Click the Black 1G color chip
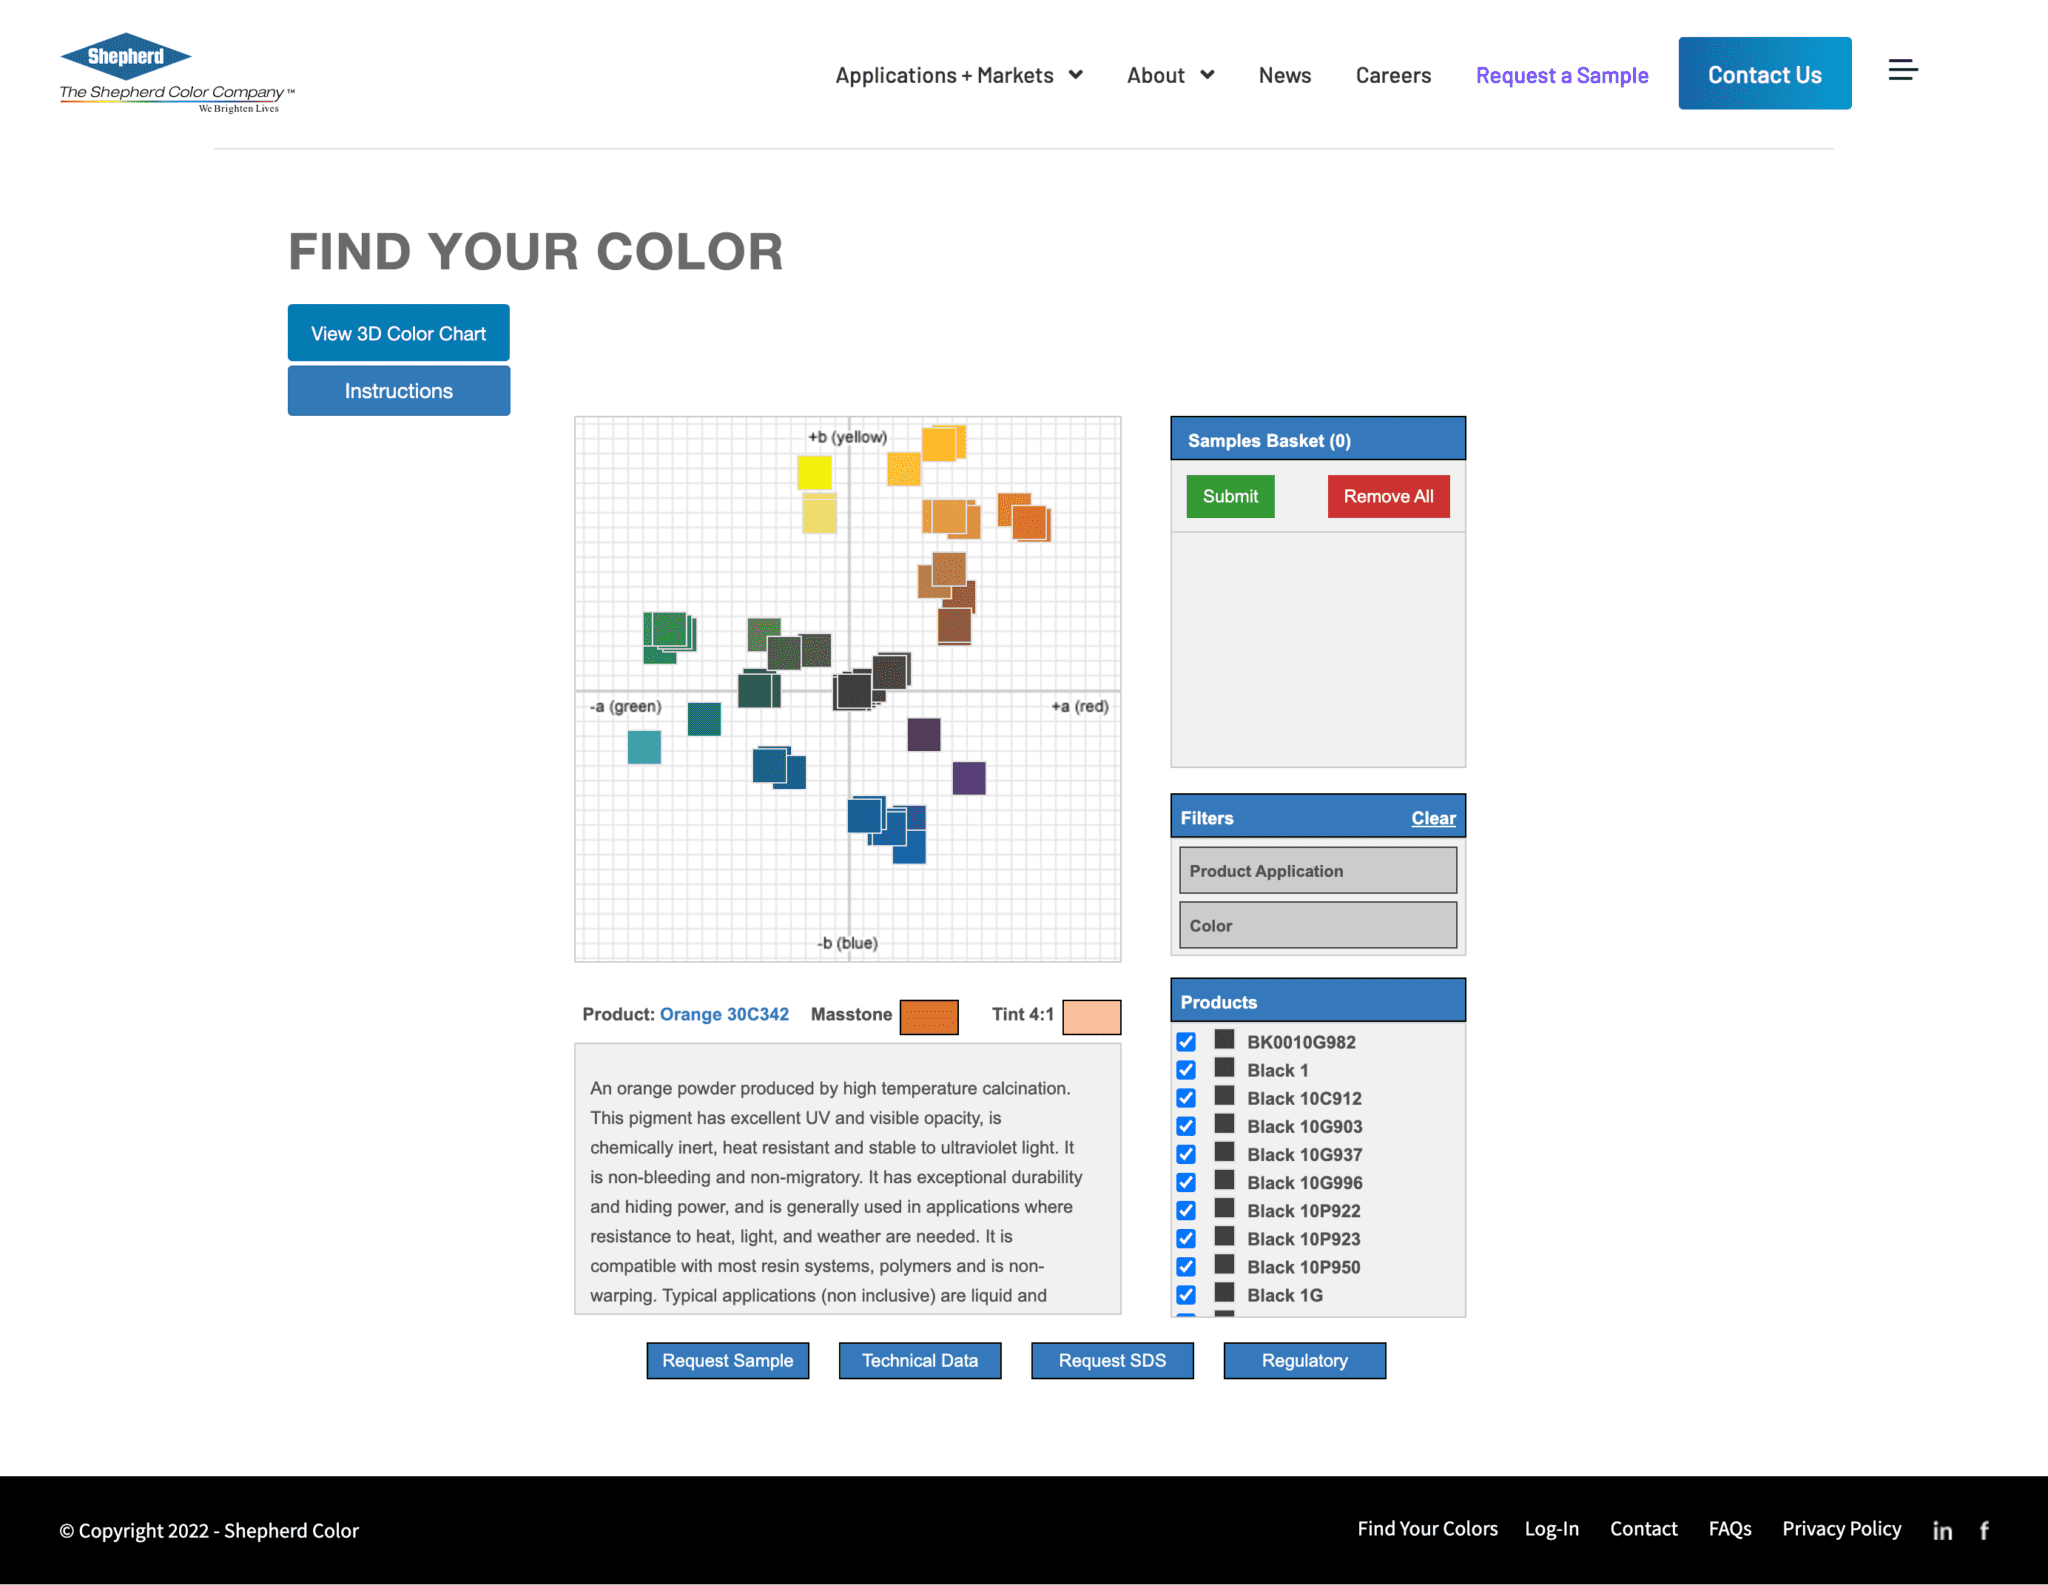The height and width of the screenshot is (1585, 2048). (1224, 1292)
